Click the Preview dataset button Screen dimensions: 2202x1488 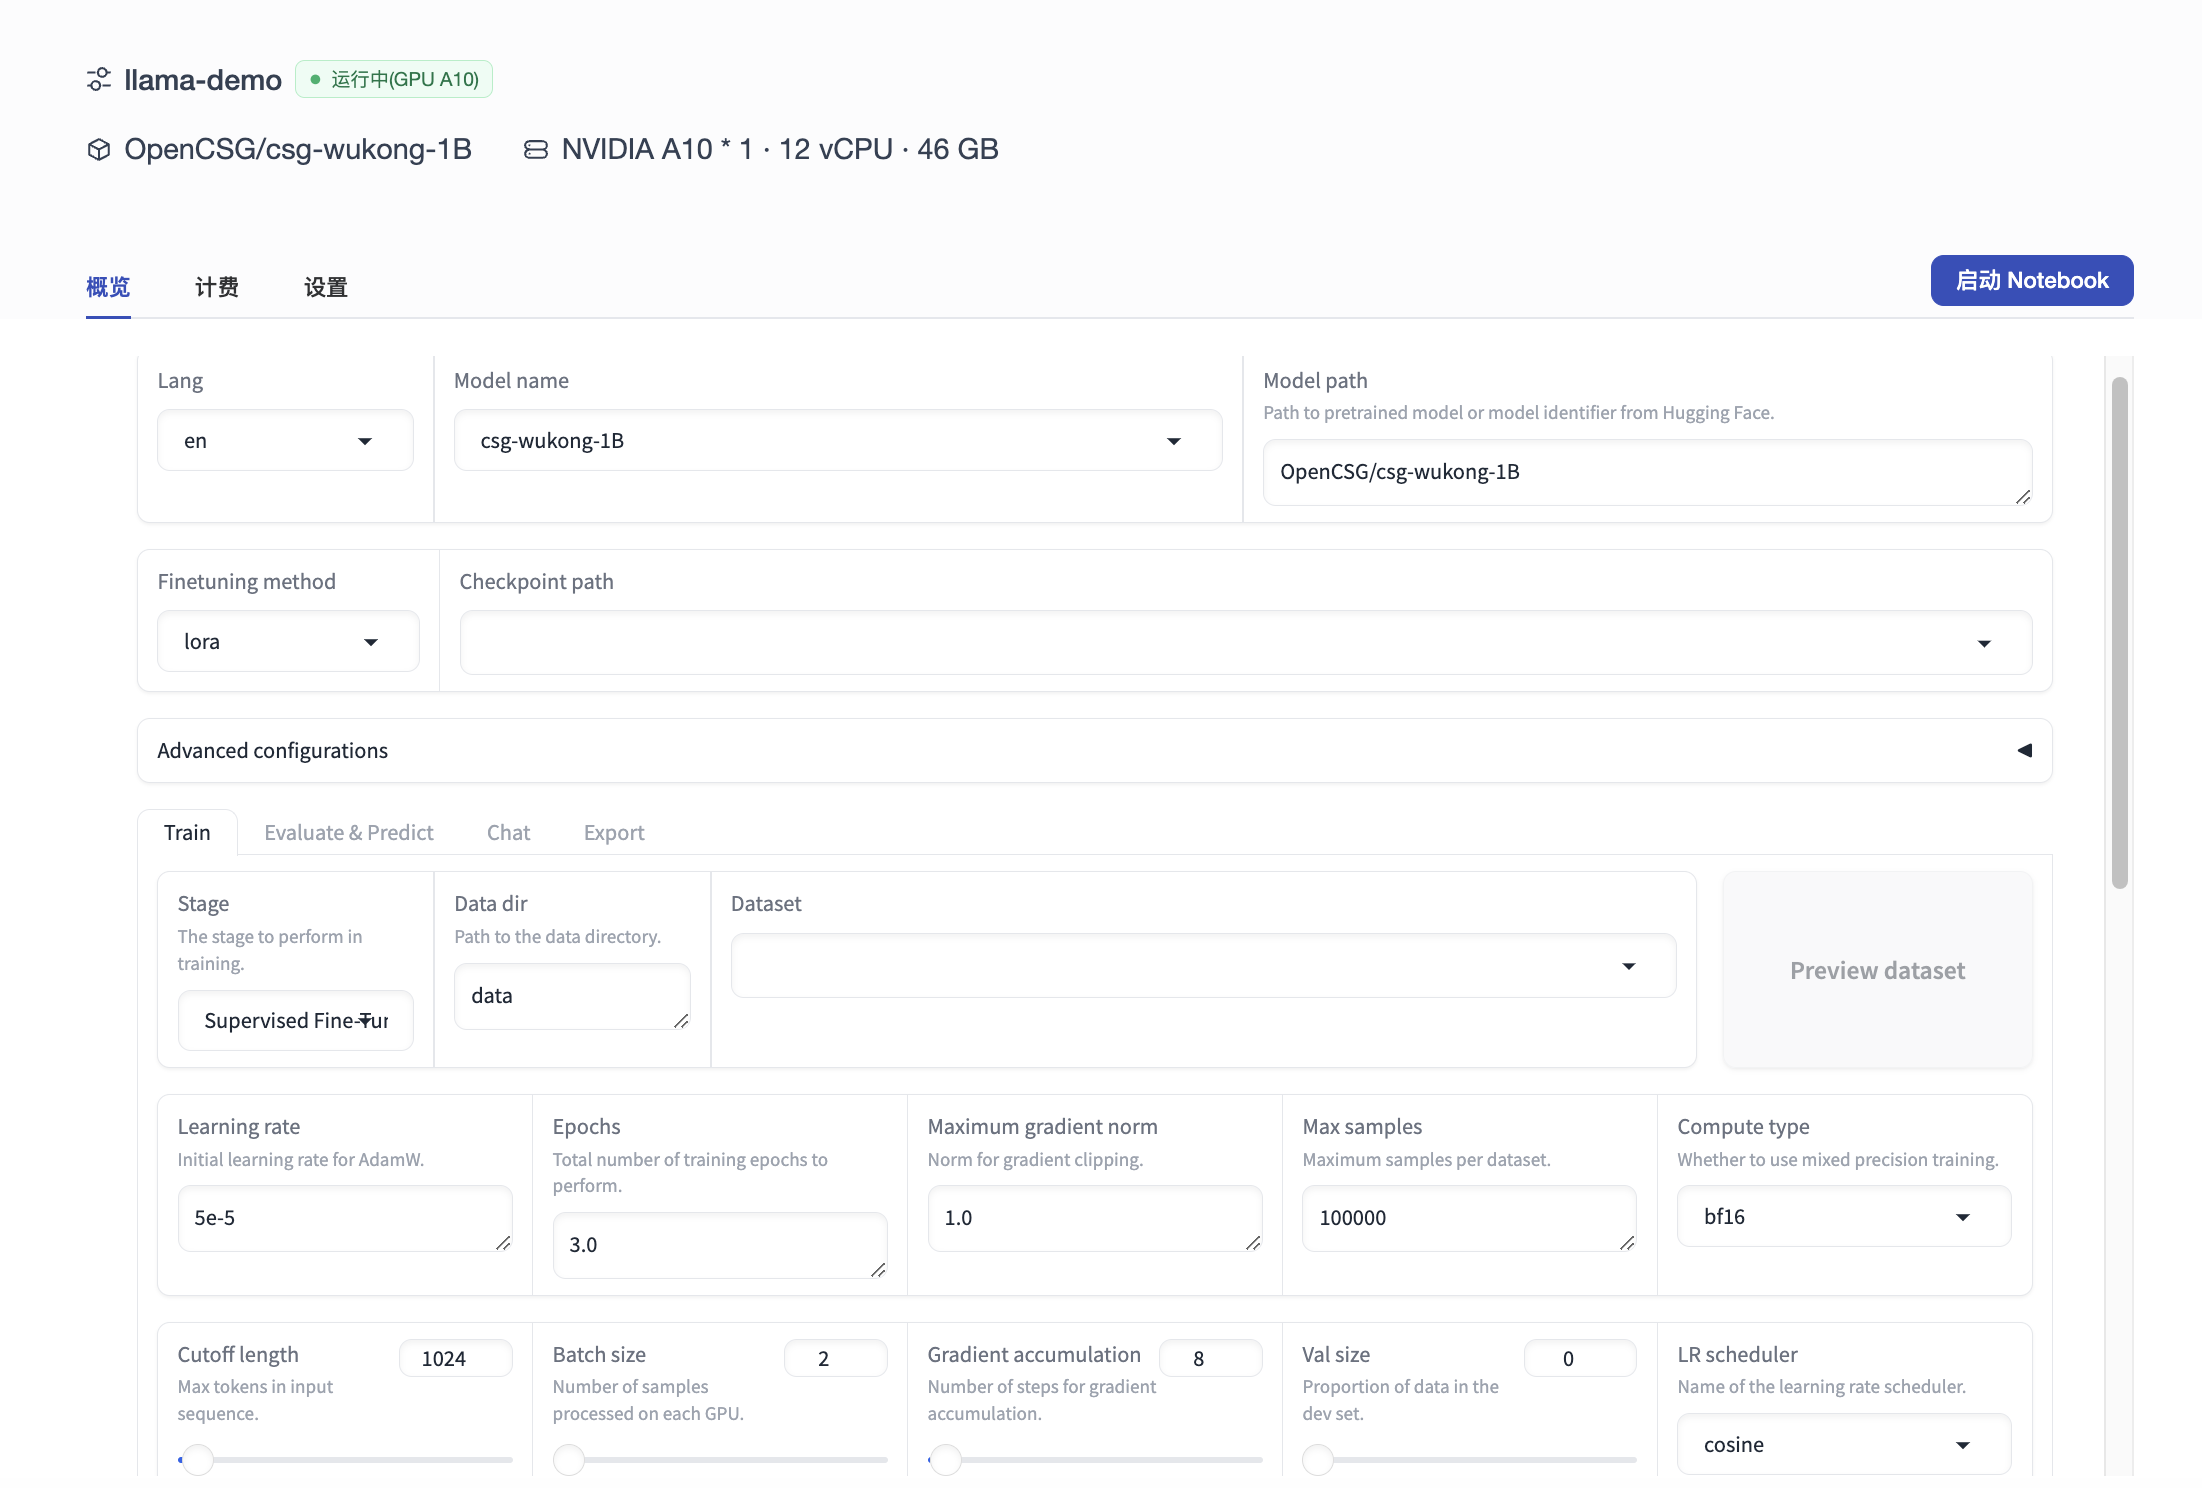click(x=1877, y=971)
